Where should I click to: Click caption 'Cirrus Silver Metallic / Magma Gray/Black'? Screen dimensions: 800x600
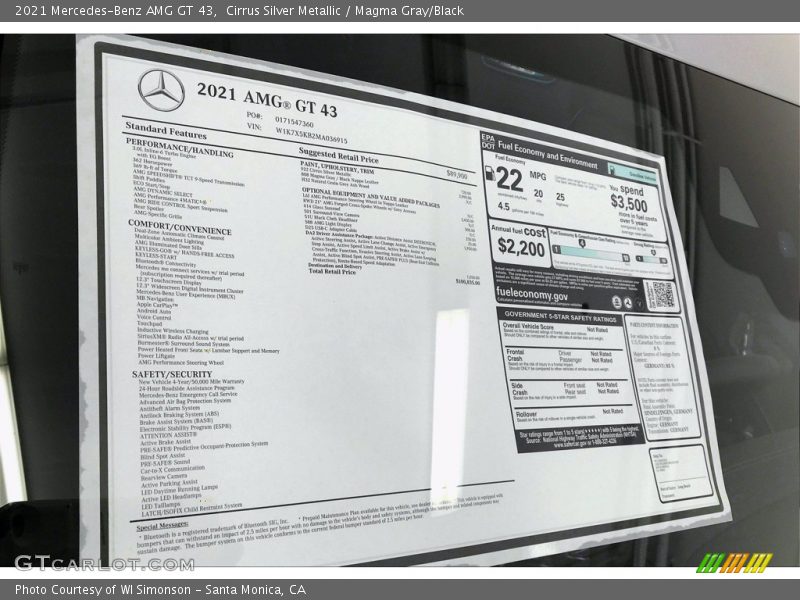345,11
